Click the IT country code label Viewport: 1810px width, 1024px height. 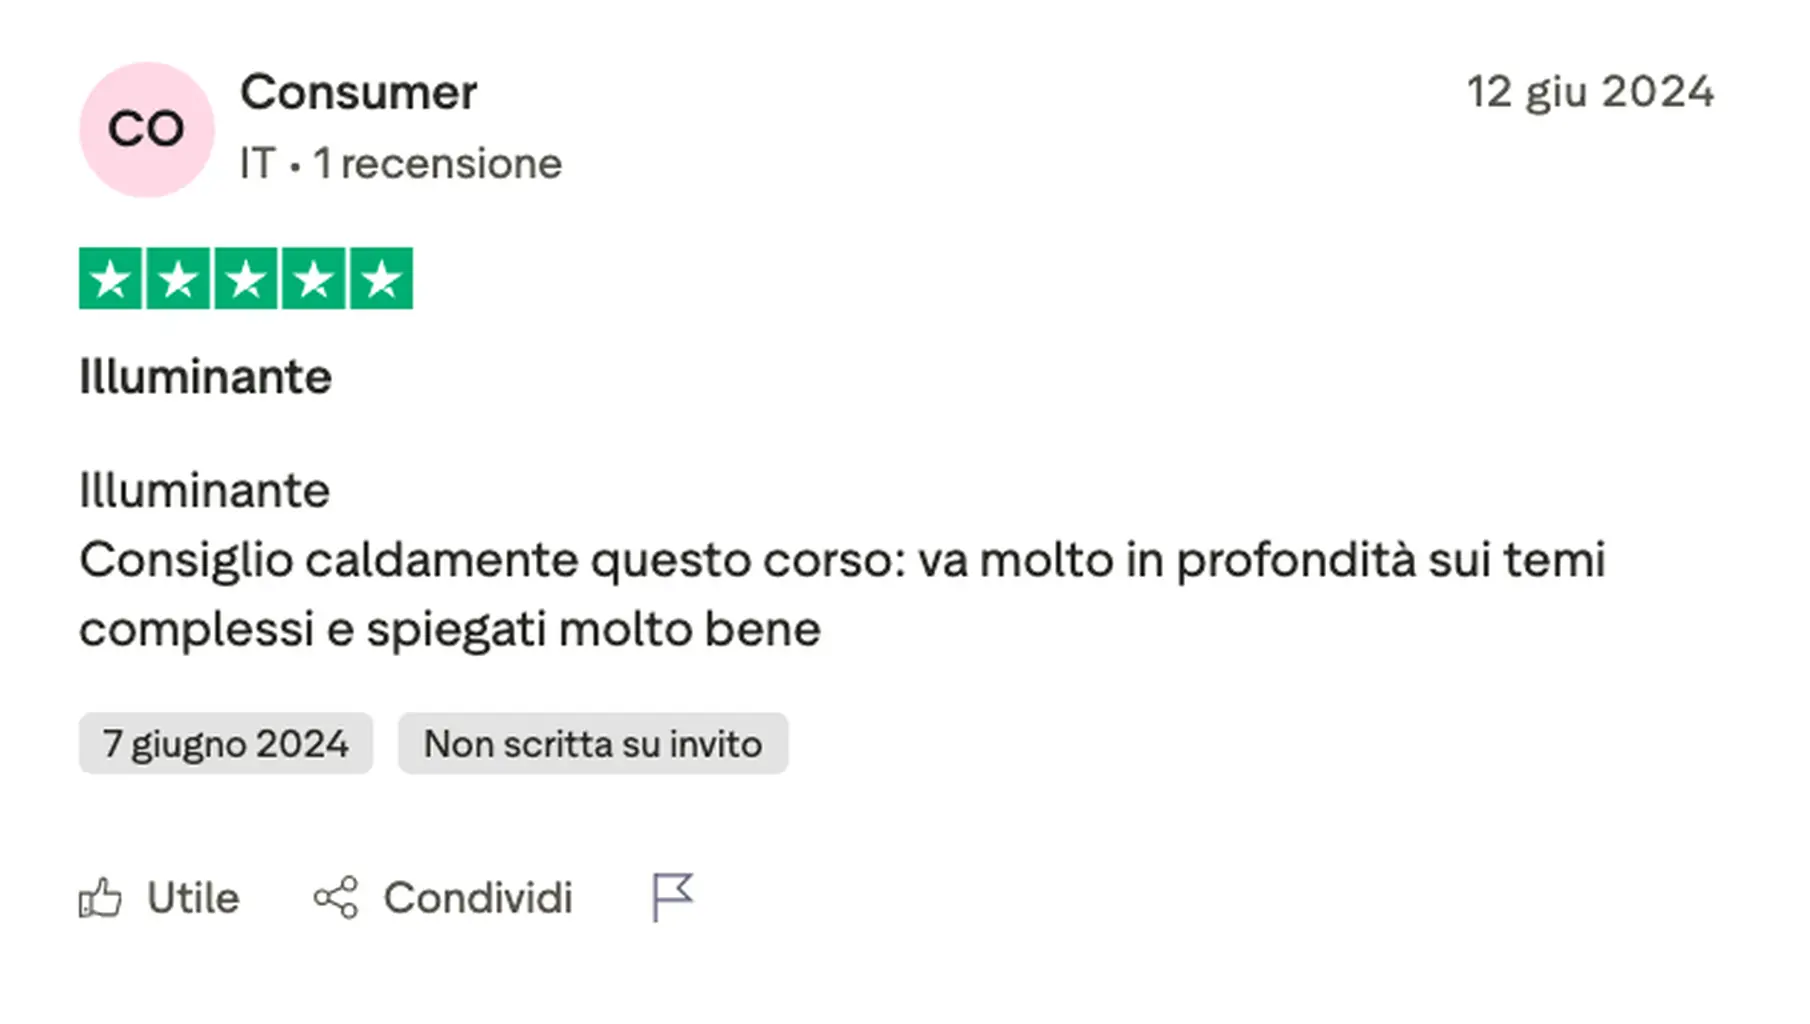[x=257, y=164]
